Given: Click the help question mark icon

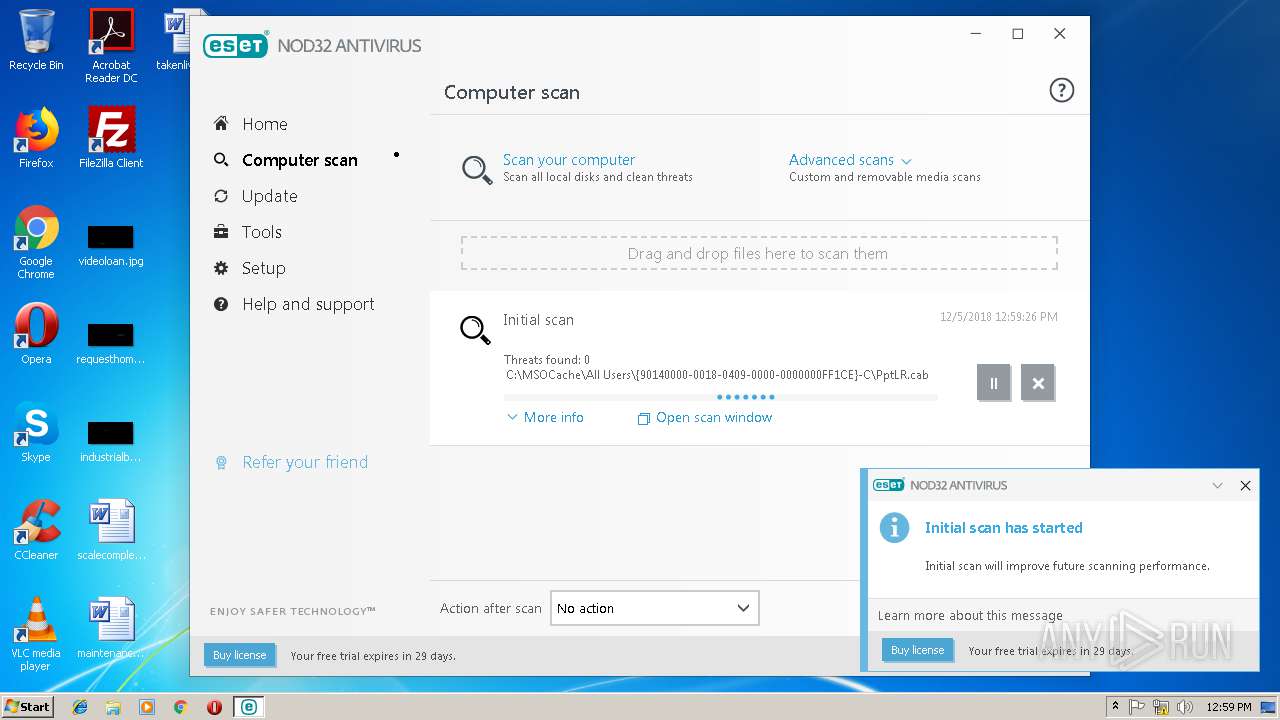Looking at the screenshot, I should pos(1061,91).
